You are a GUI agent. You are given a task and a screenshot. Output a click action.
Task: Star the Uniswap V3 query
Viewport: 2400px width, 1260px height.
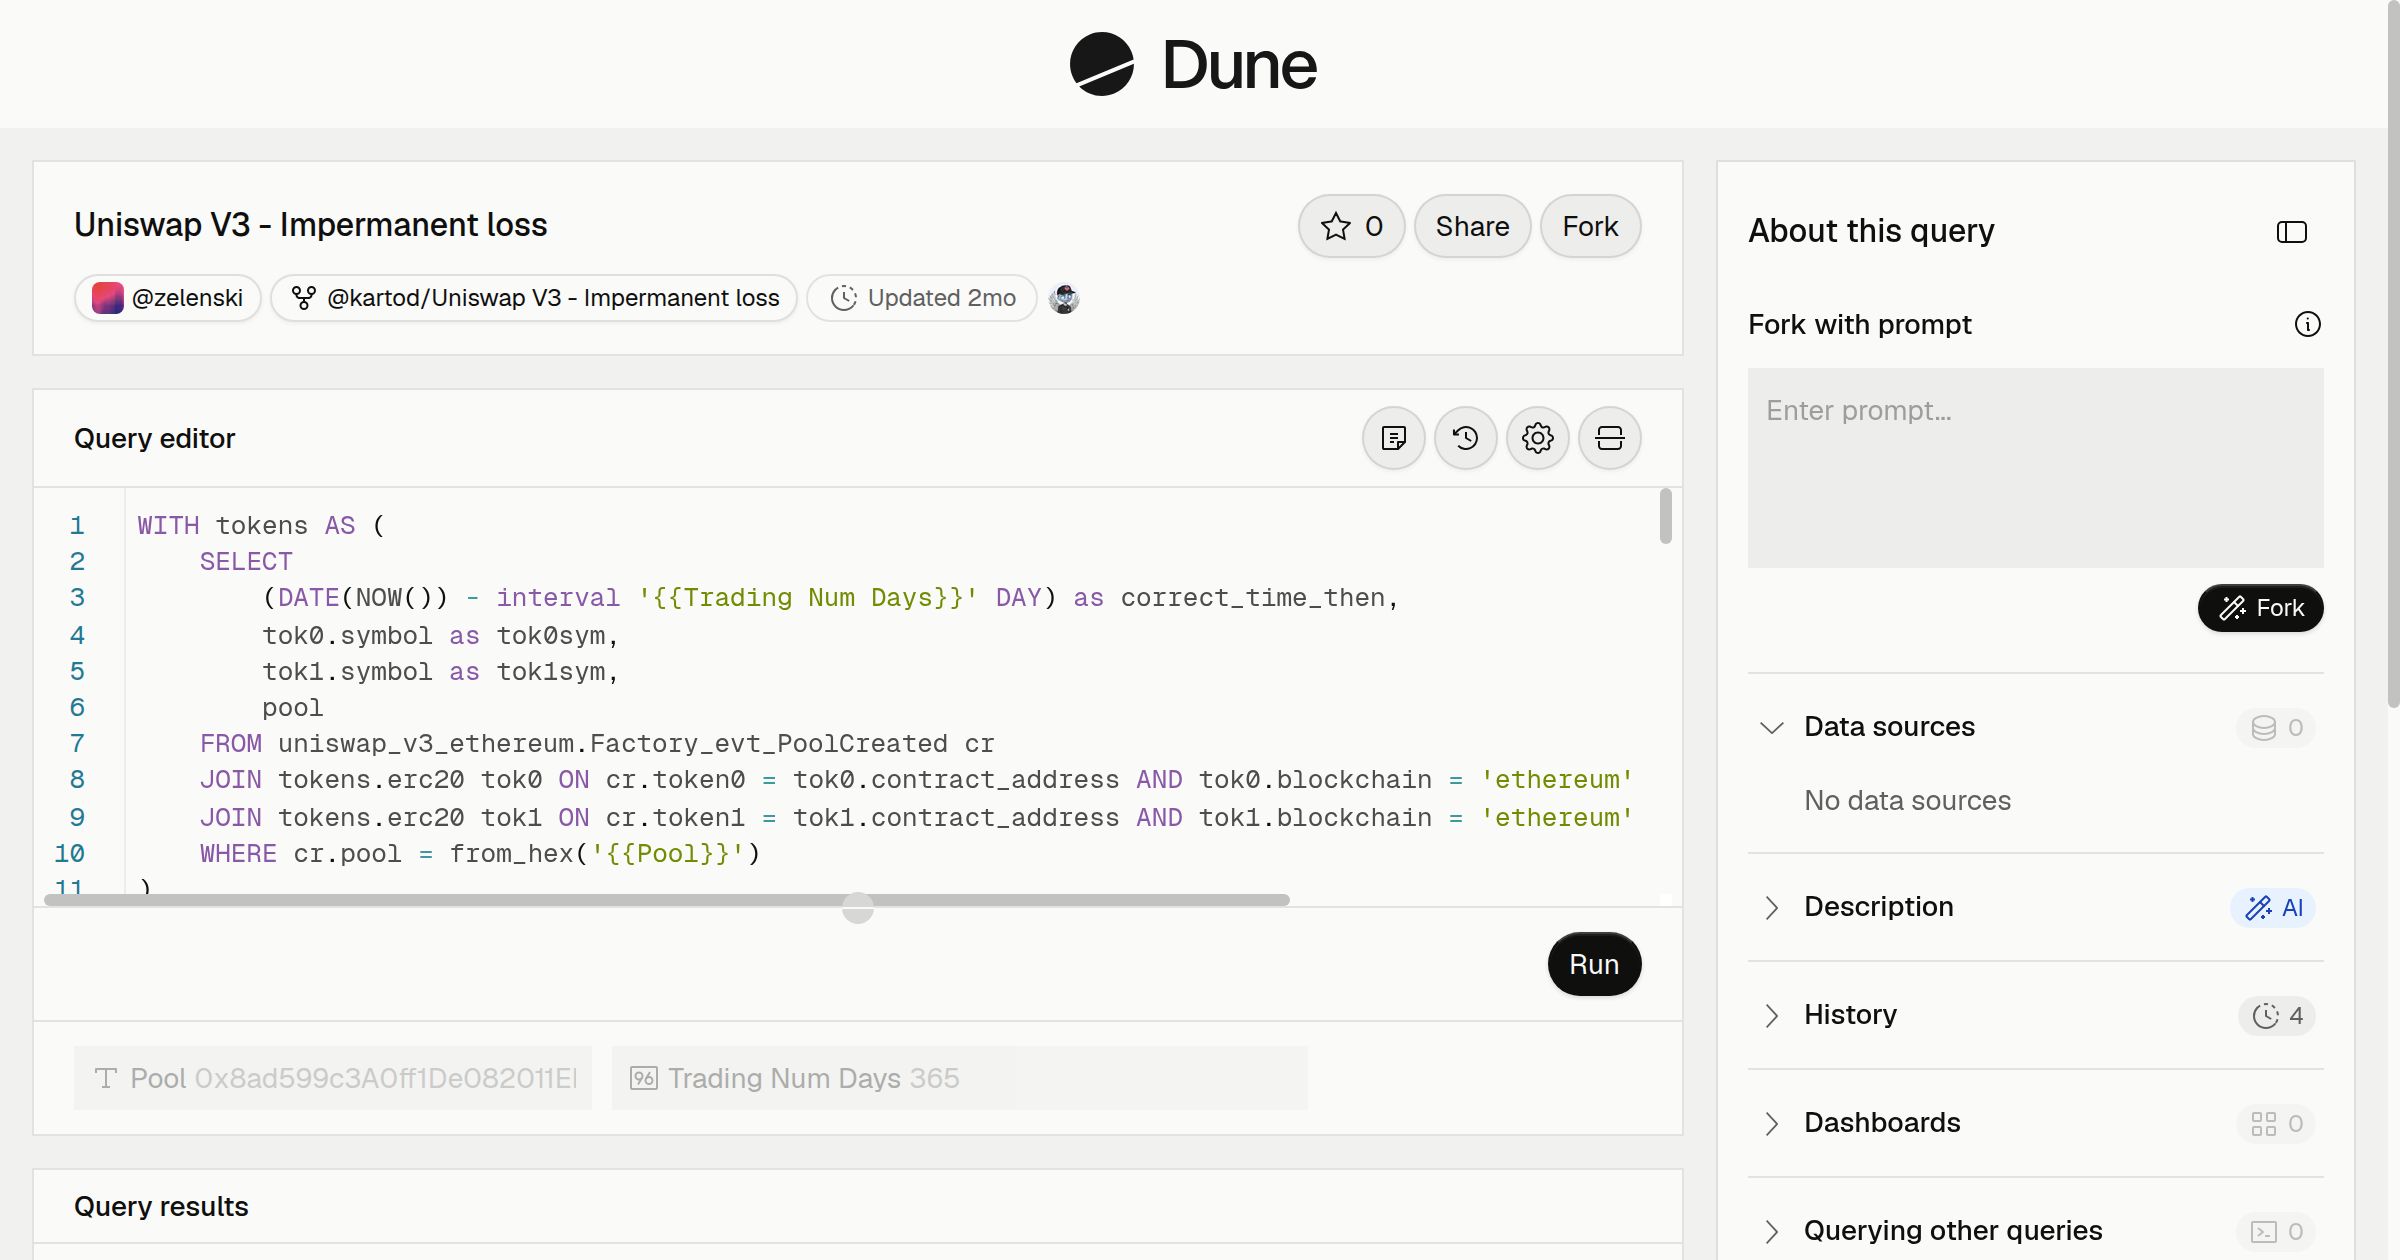tap(1351, 226)
